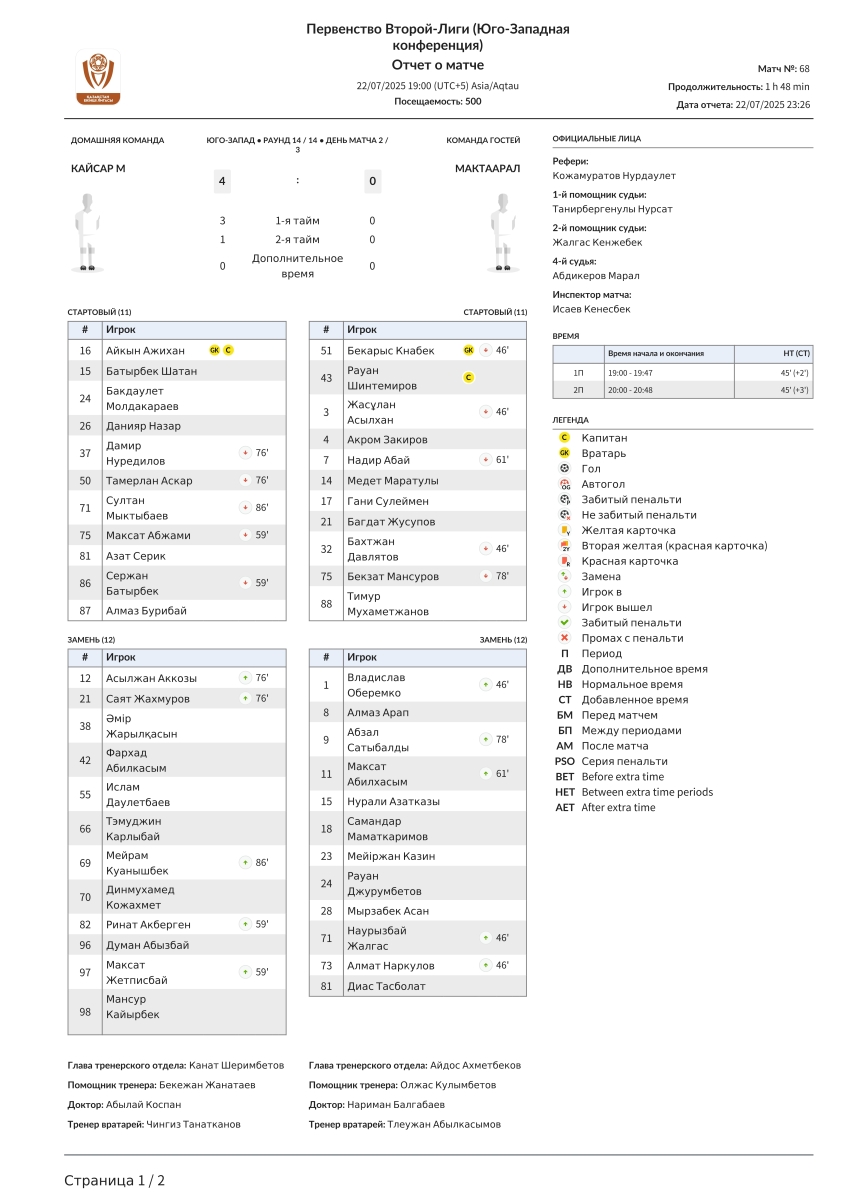Click the home team player silhouette
848x1200 pixels.
pyautogui.click(x=89, y=232)
